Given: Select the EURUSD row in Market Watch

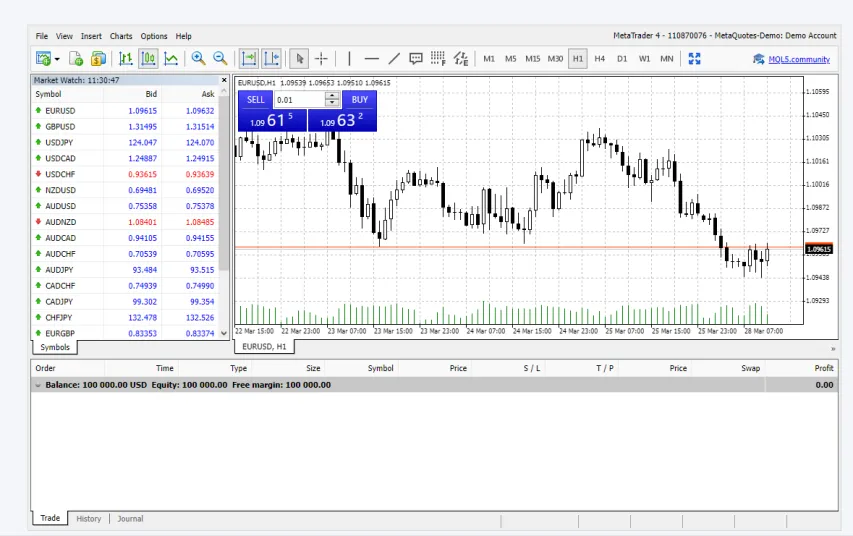Looking at the screenshot, I should pos(125,110).
